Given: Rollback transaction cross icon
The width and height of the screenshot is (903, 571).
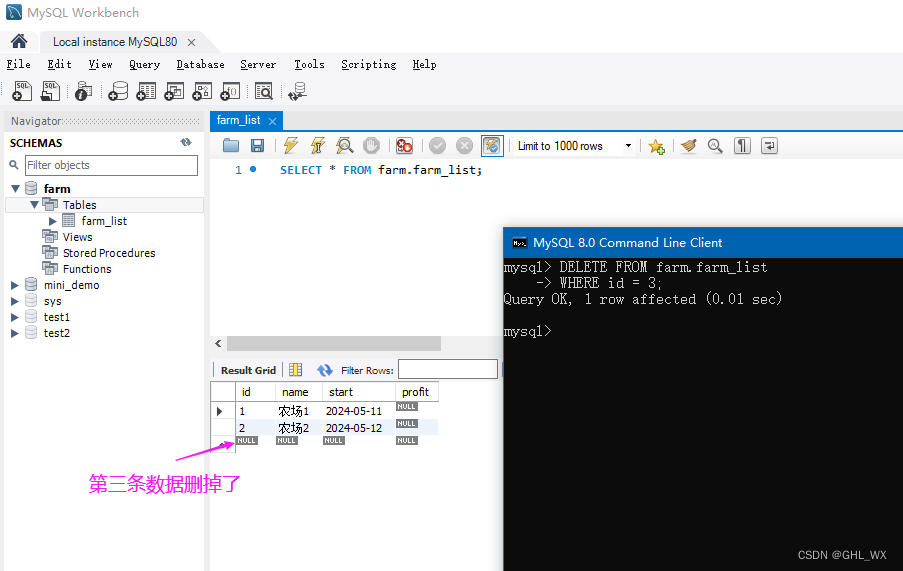Looking at the screenshot, I should tap(464, 146).
